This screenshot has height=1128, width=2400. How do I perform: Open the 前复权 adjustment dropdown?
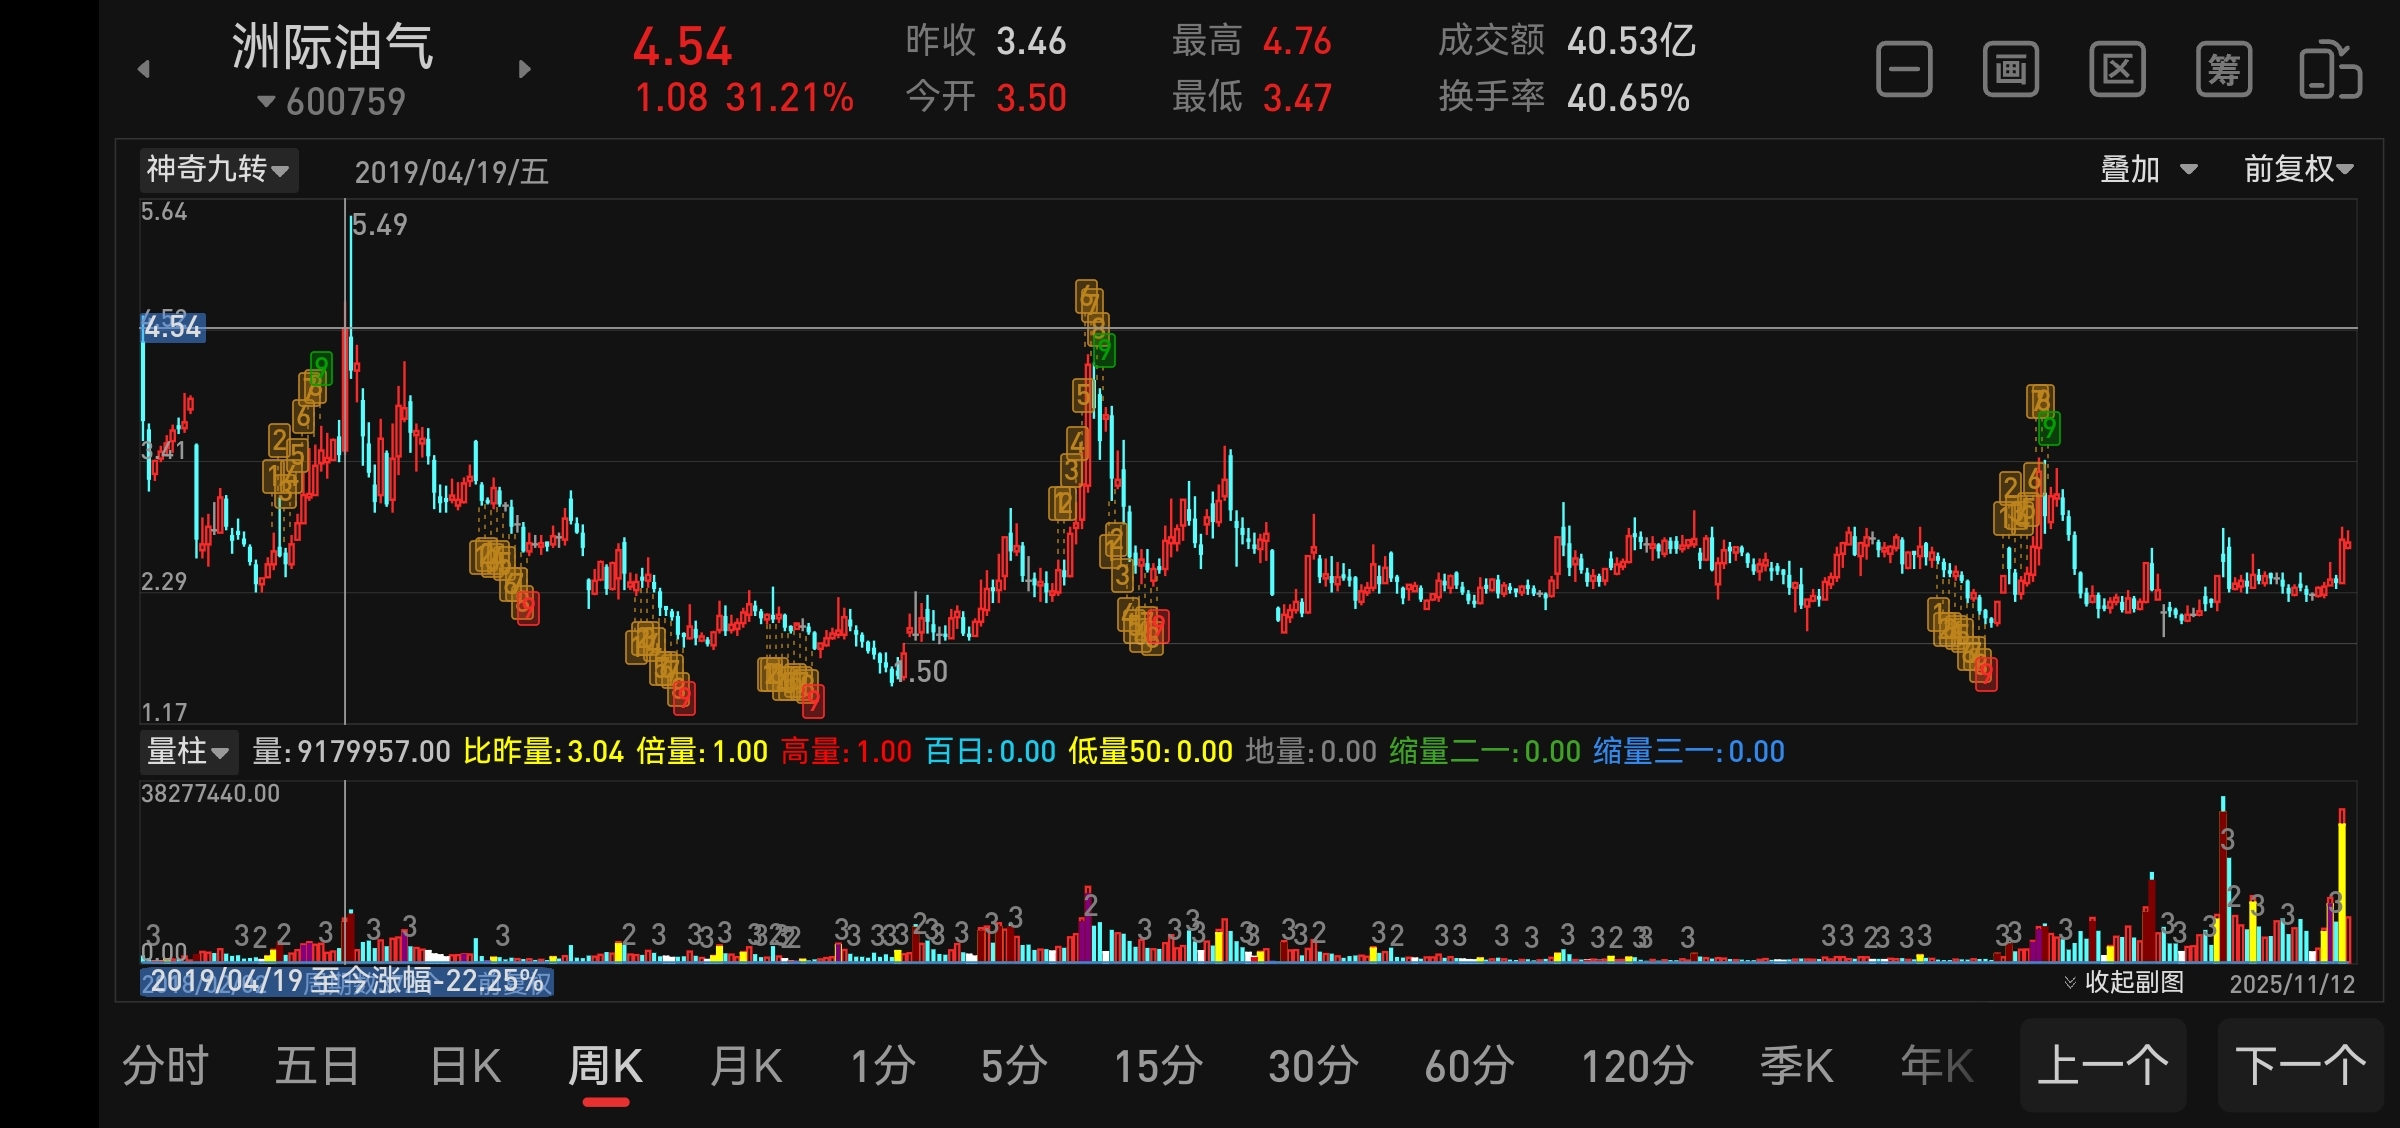click(x=2298, y=169)
